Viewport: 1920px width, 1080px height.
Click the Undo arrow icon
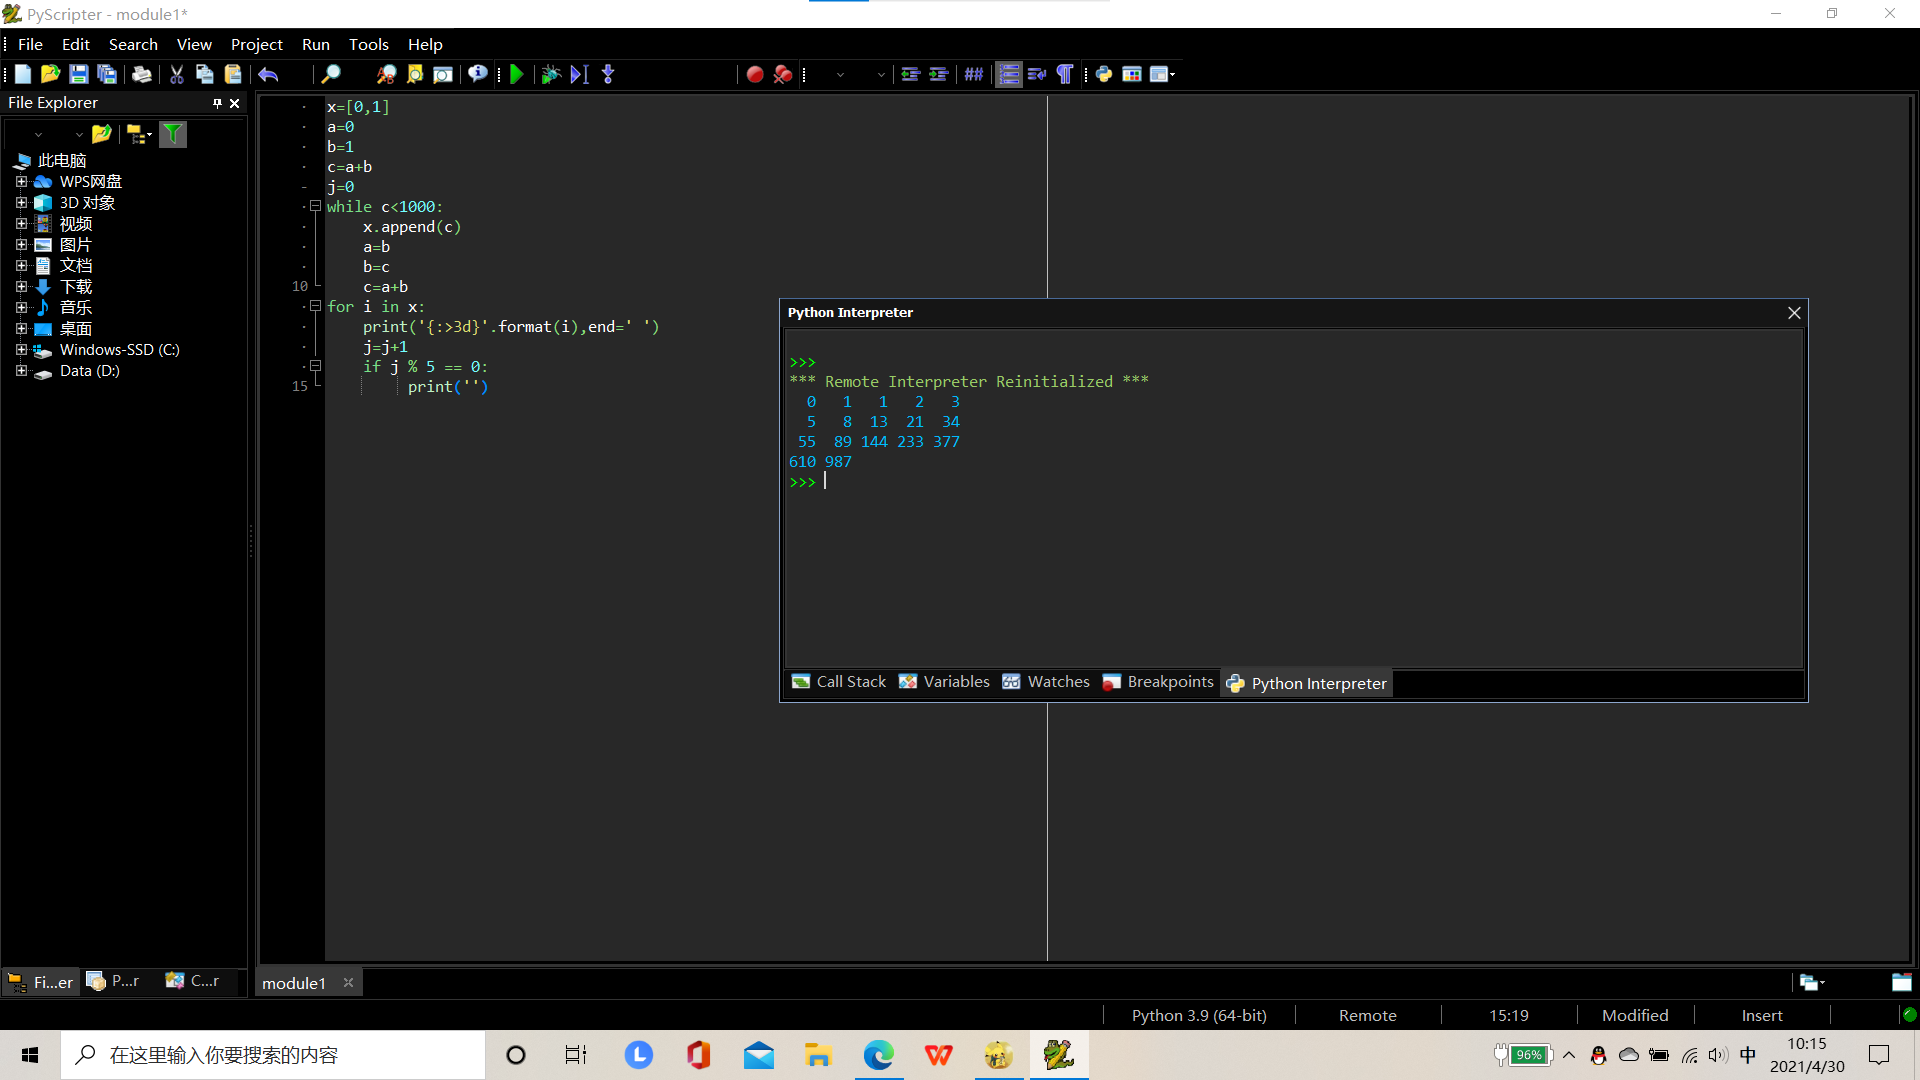[268, 74]
